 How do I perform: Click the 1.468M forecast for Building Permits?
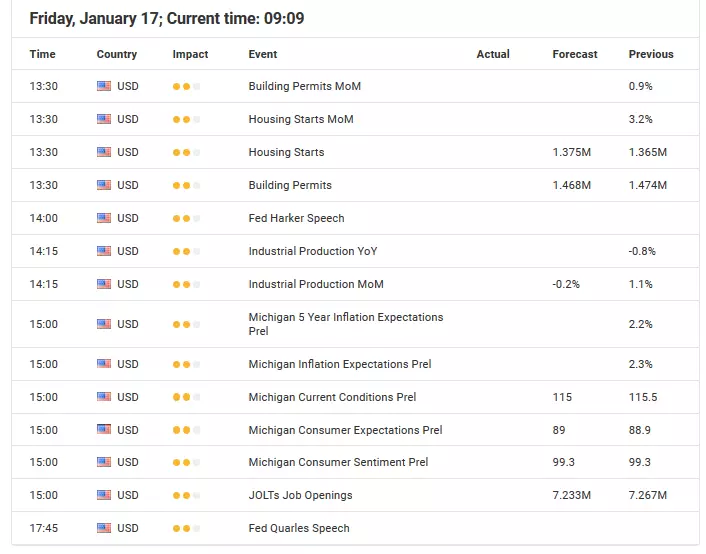571,185
